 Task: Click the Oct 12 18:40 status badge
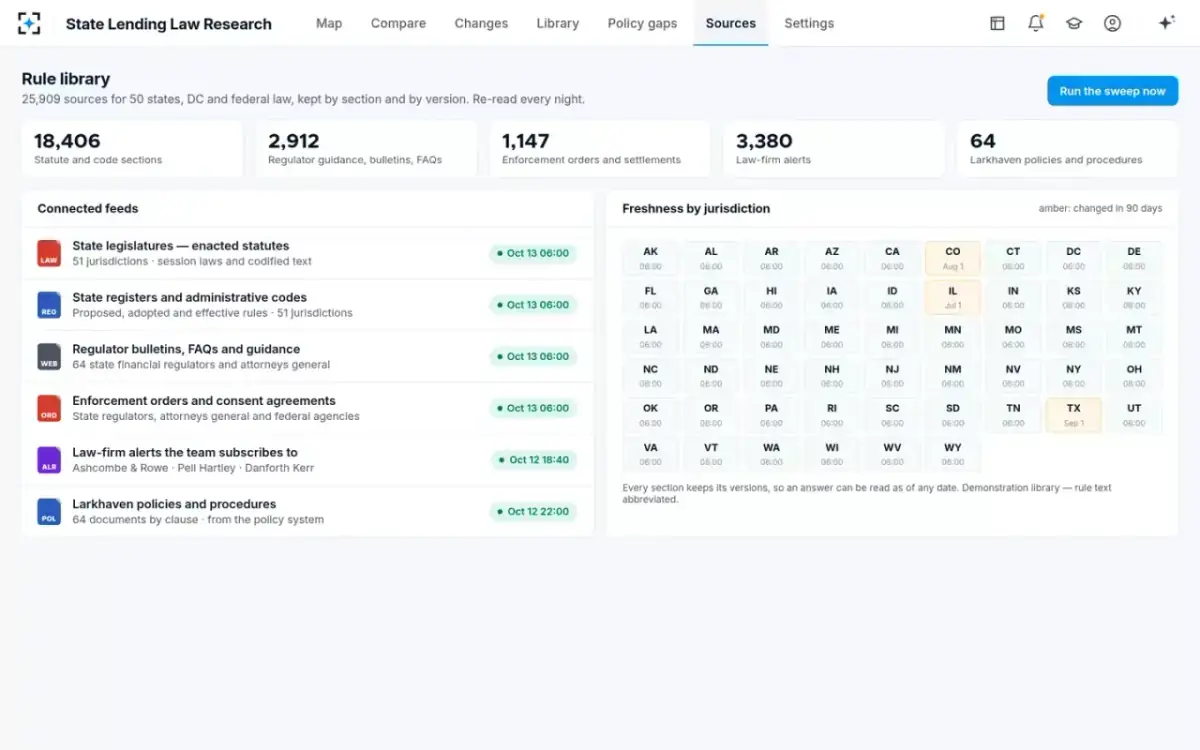point(534,460)
